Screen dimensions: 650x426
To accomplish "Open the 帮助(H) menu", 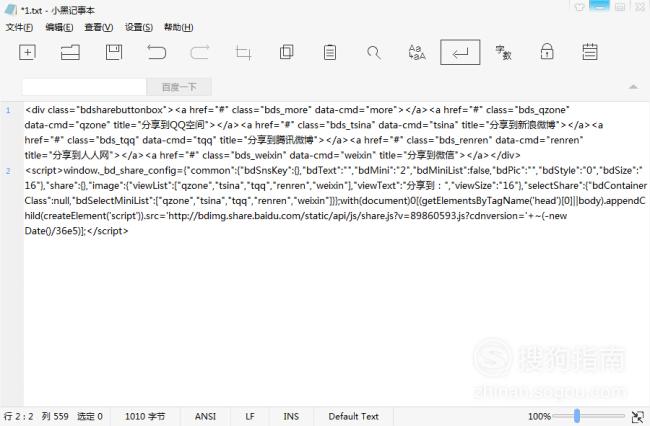I will click(x=179, y=27).
